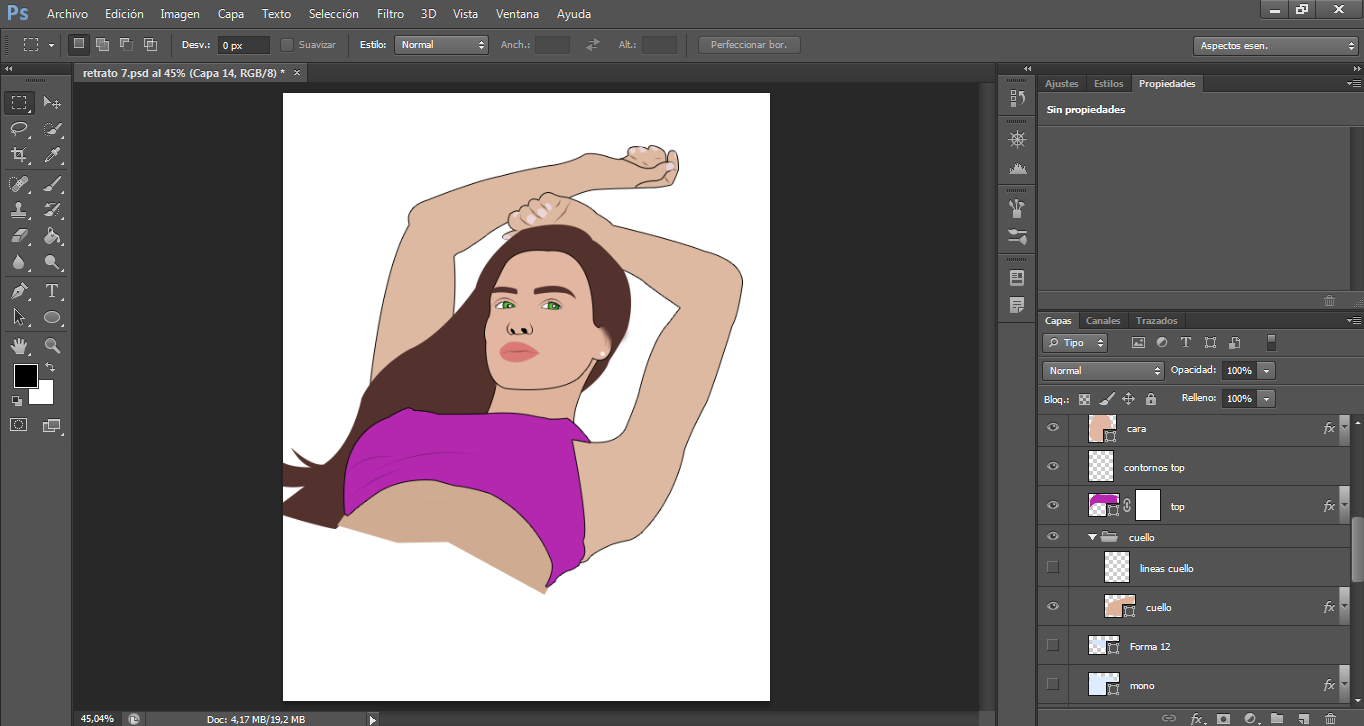Open the Estilo dropdown in options bar
1364x726 pixels.
pos(441,45)
